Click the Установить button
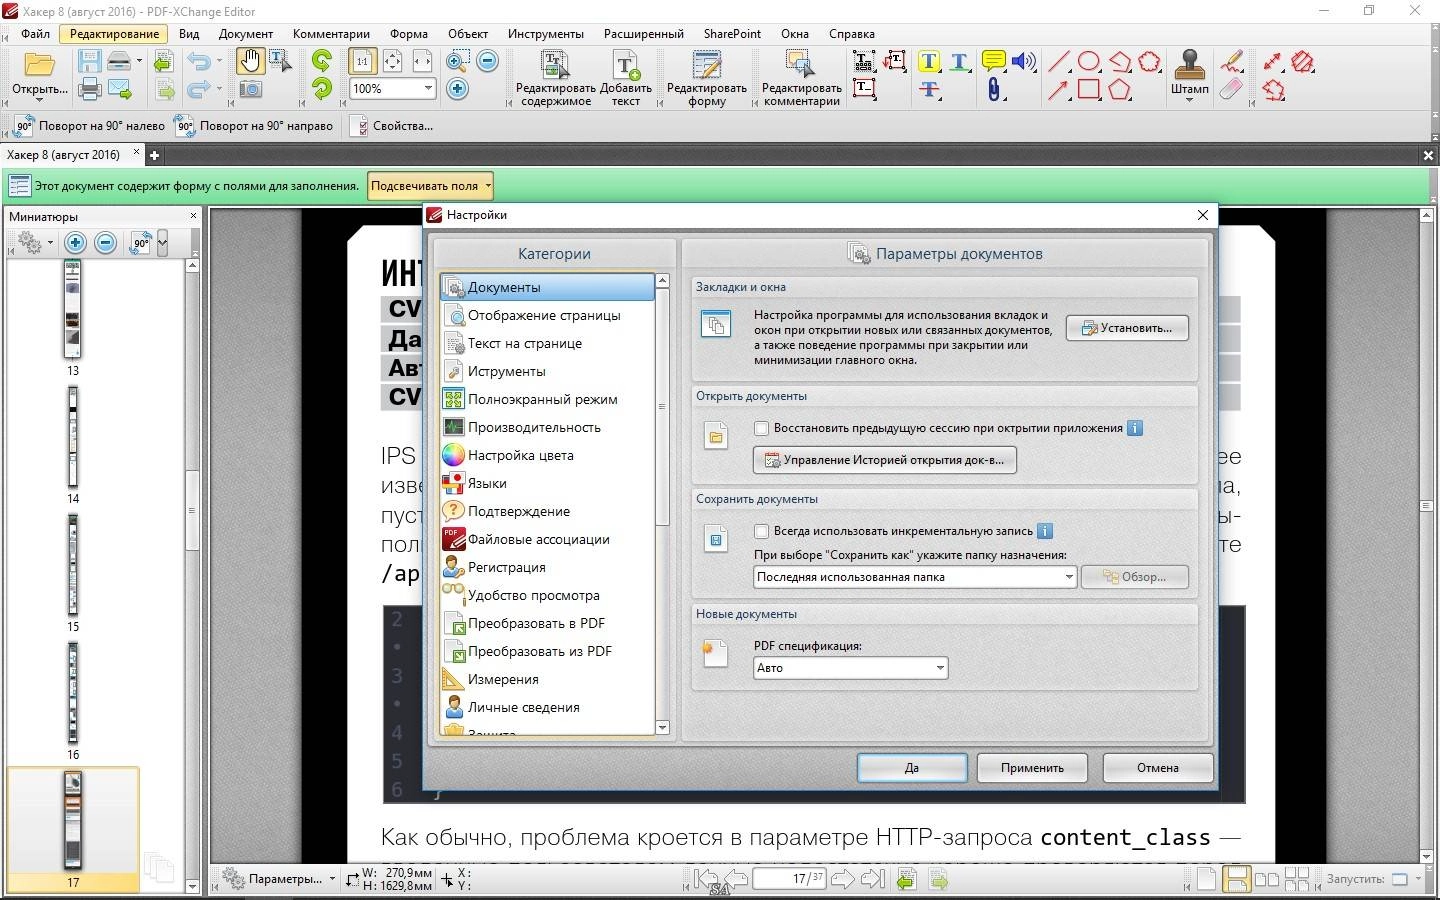 (x=1127, y=328)
